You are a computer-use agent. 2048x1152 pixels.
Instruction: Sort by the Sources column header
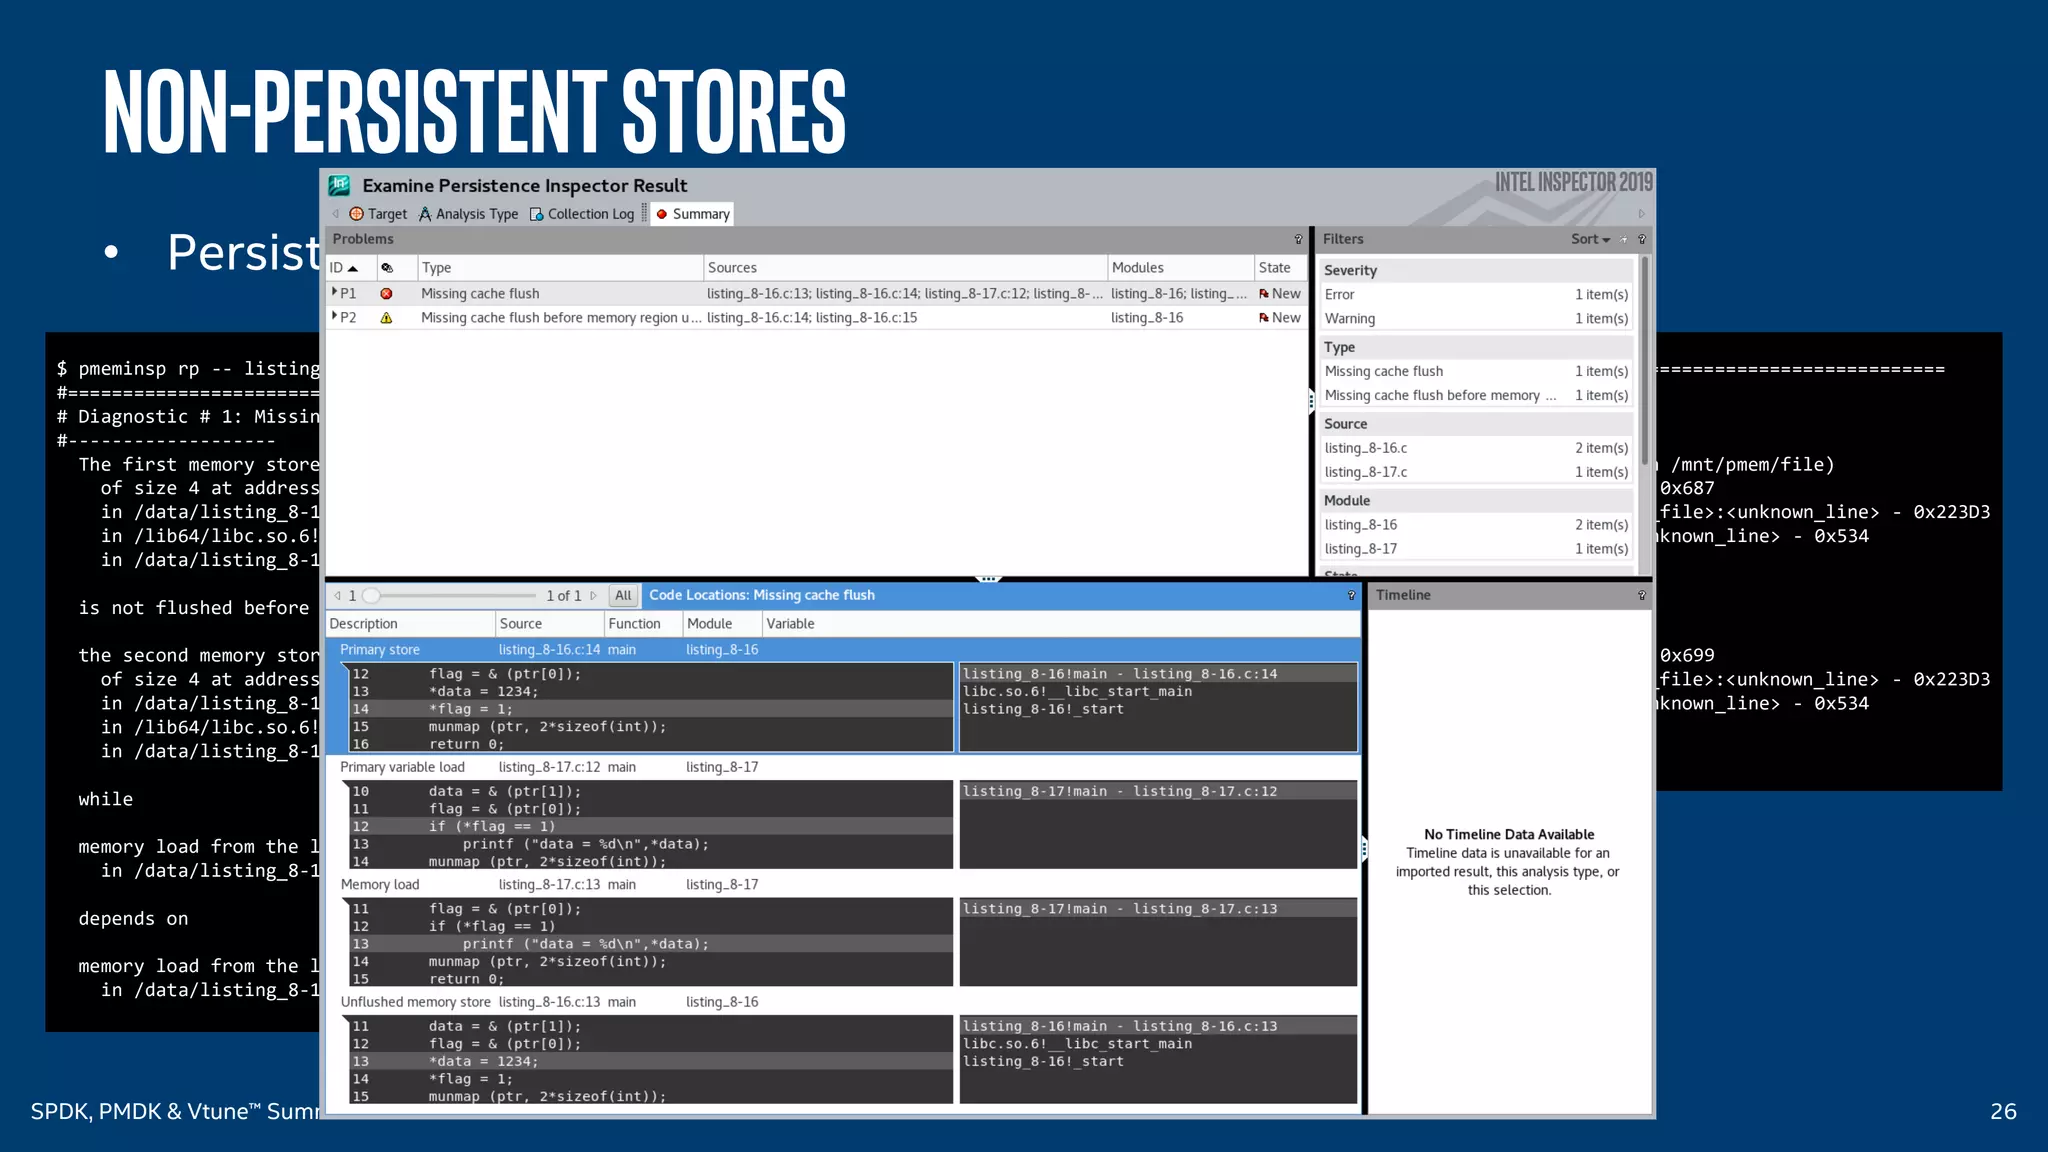[905, 268]
